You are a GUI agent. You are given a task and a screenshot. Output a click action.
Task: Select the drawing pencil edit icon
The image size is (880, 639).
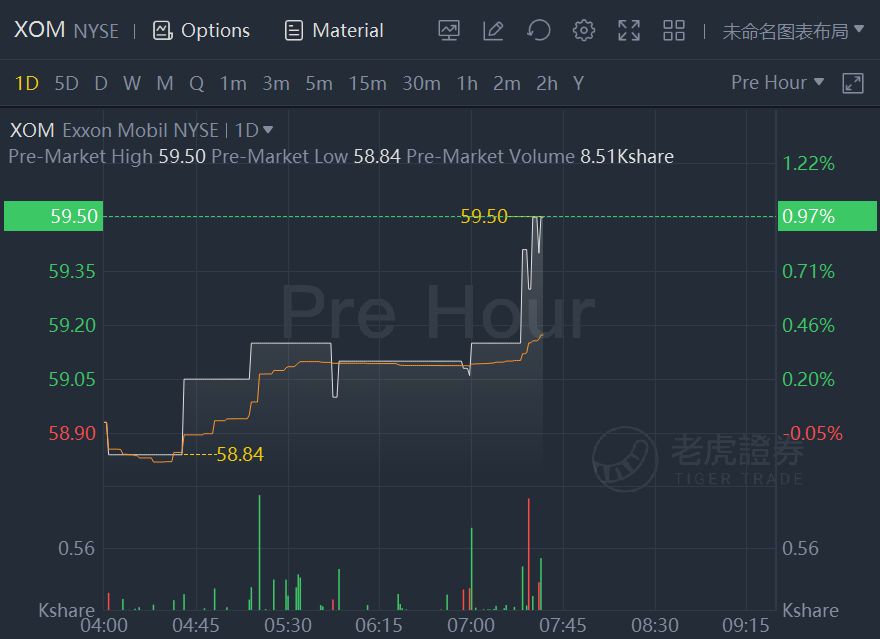coord(493,30)
